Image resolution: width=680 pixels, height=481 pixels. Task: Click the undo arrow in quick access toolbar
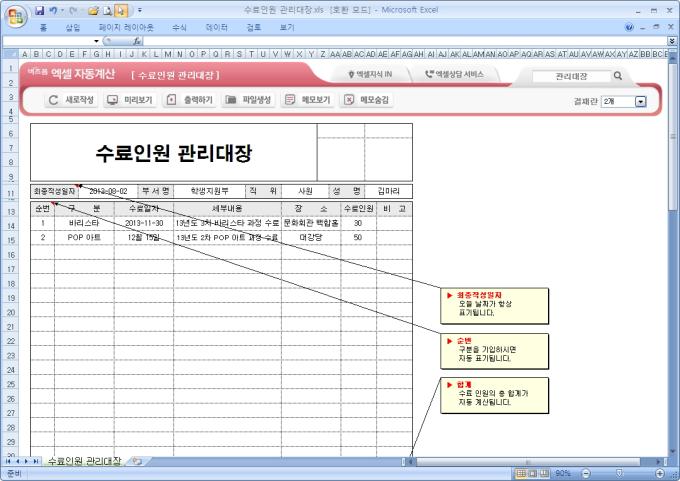[x=53, y=10]
